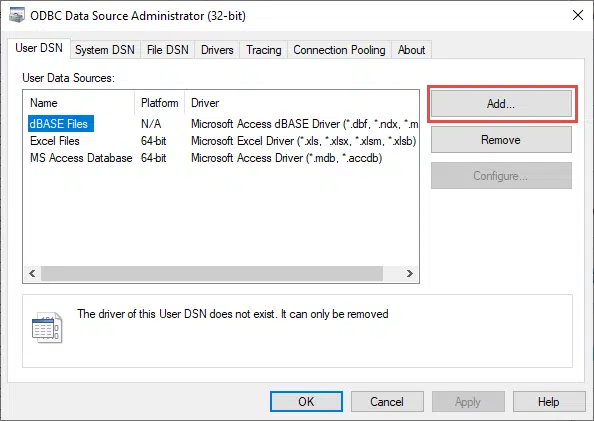Confirm with the OK button
Image resolution: width=594 pixels, height=421 pixels.
point(306,401)
